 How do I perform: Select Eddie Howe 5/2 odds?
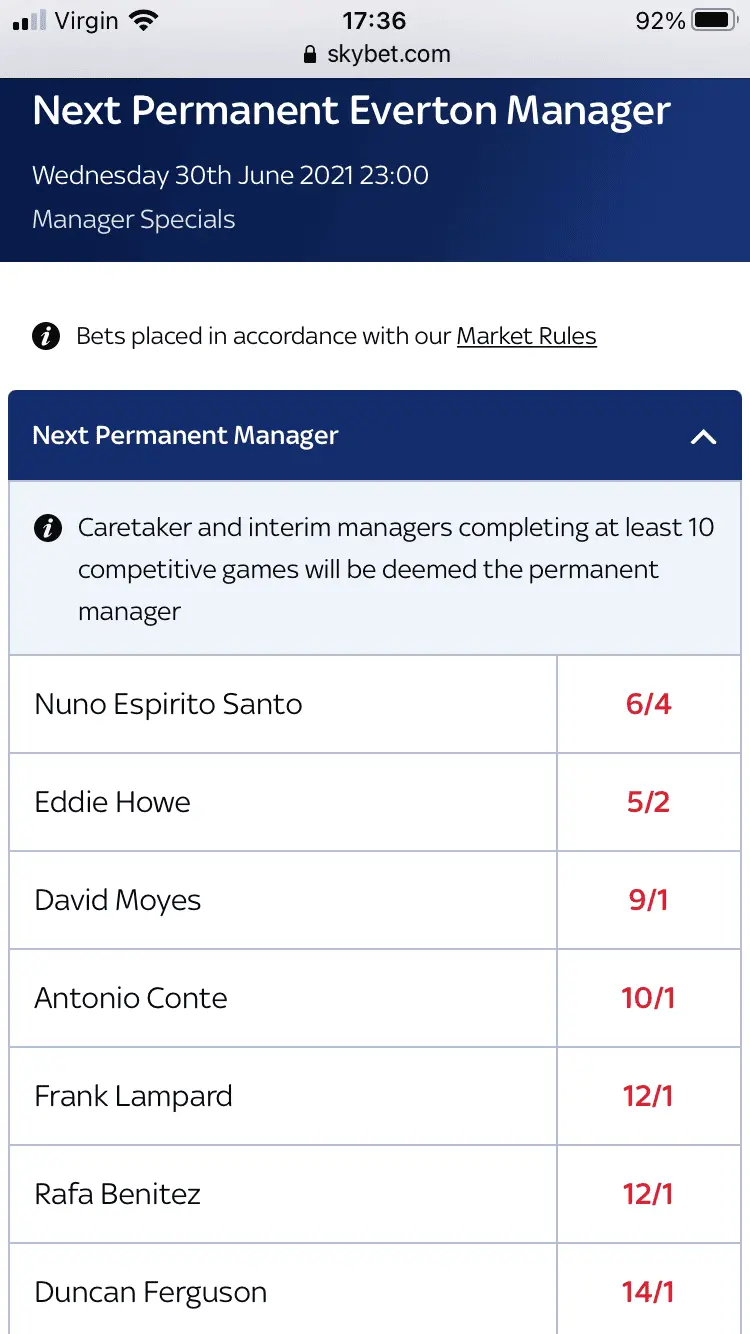(x=648, y=802)
